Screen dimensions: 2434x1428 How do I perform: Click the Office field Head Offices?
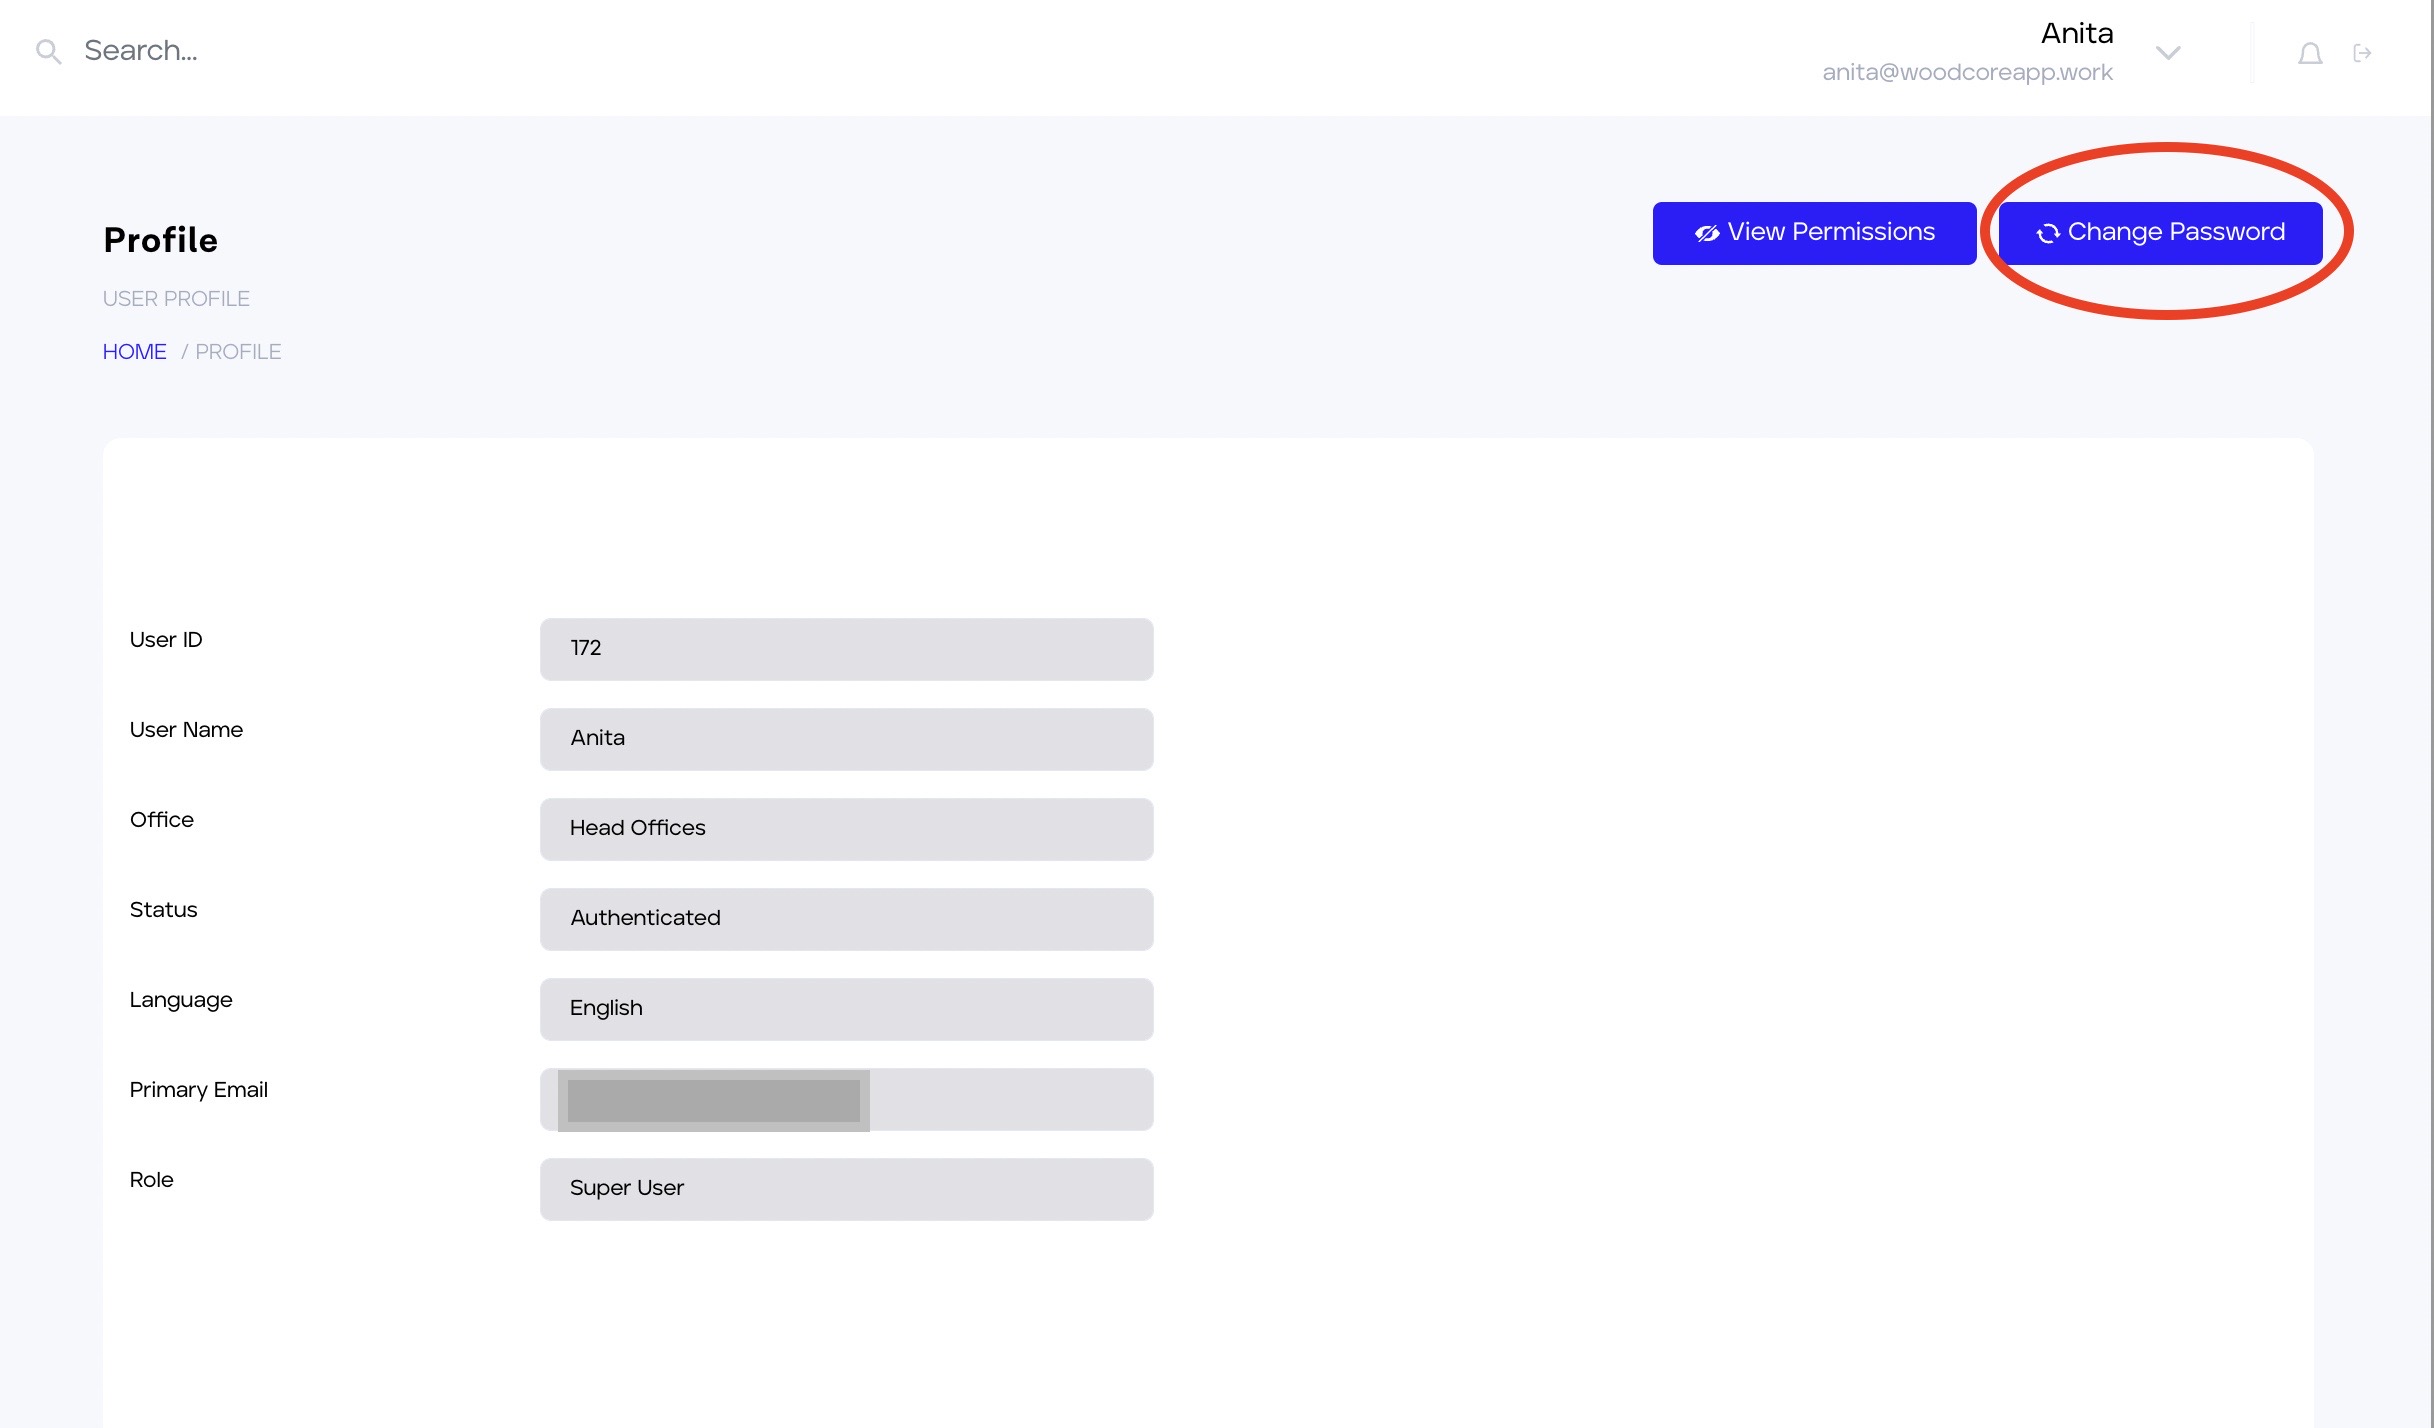846,829
